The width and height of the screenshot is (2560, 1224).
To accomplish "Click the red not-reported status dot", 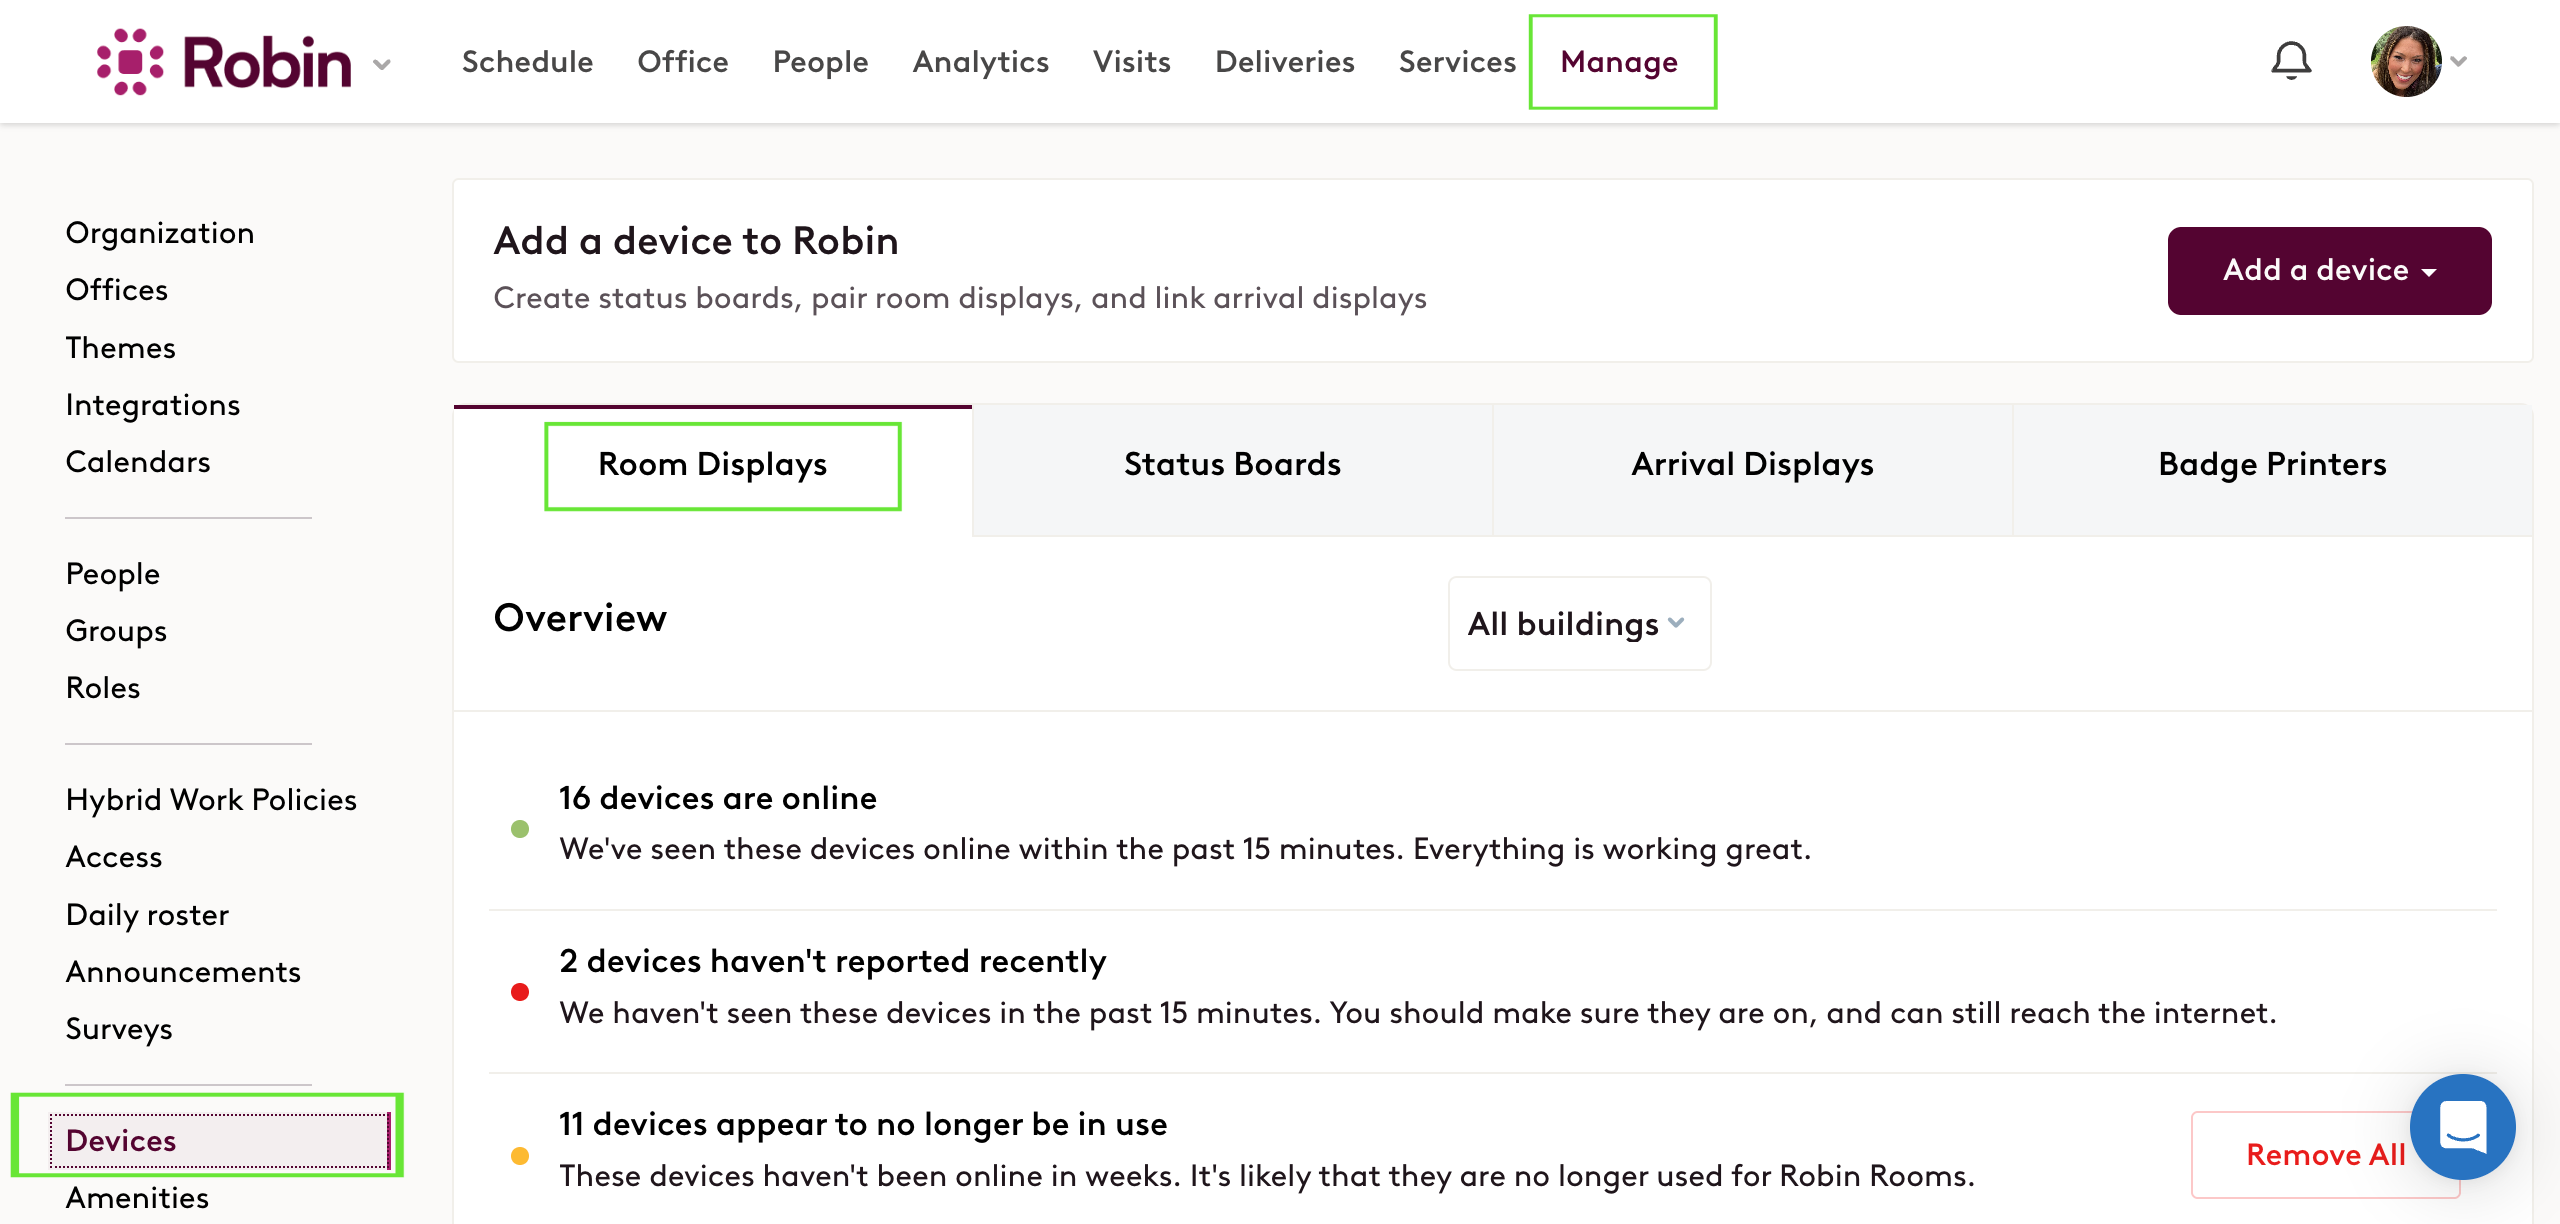I will [x=520, y=992].
